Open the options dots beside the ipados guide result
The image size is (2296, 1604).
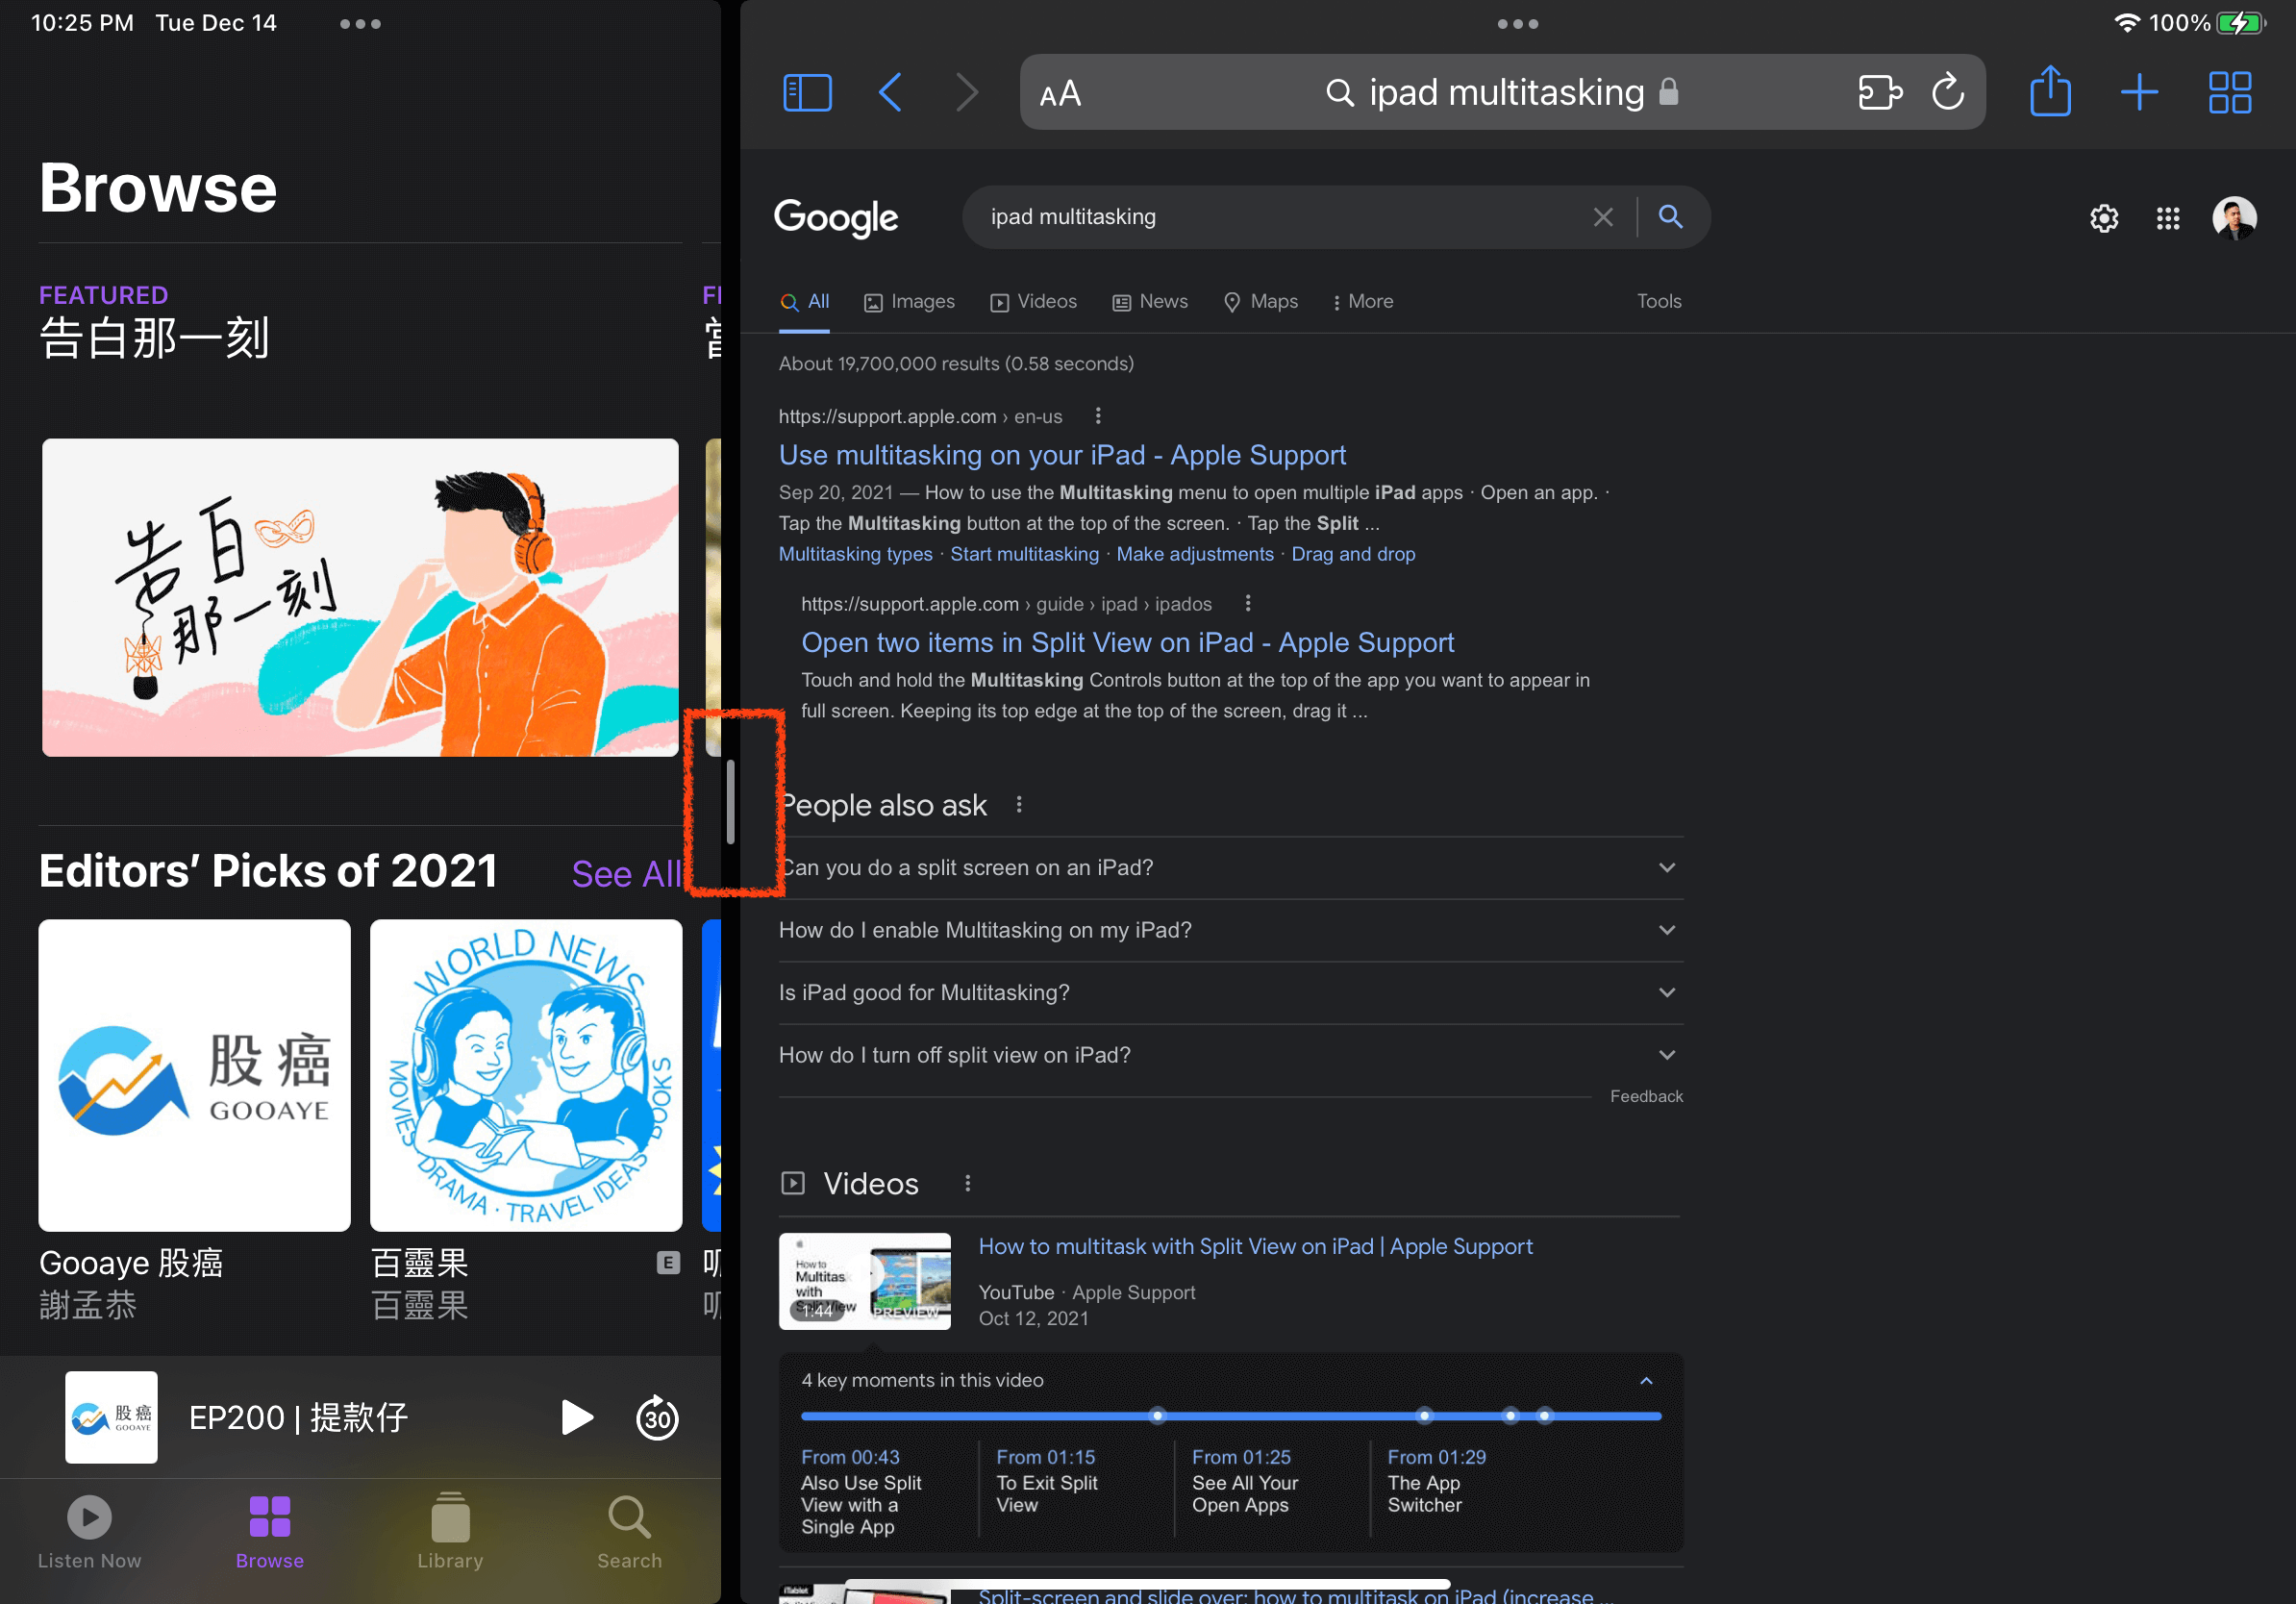(x=1247, y=603)
